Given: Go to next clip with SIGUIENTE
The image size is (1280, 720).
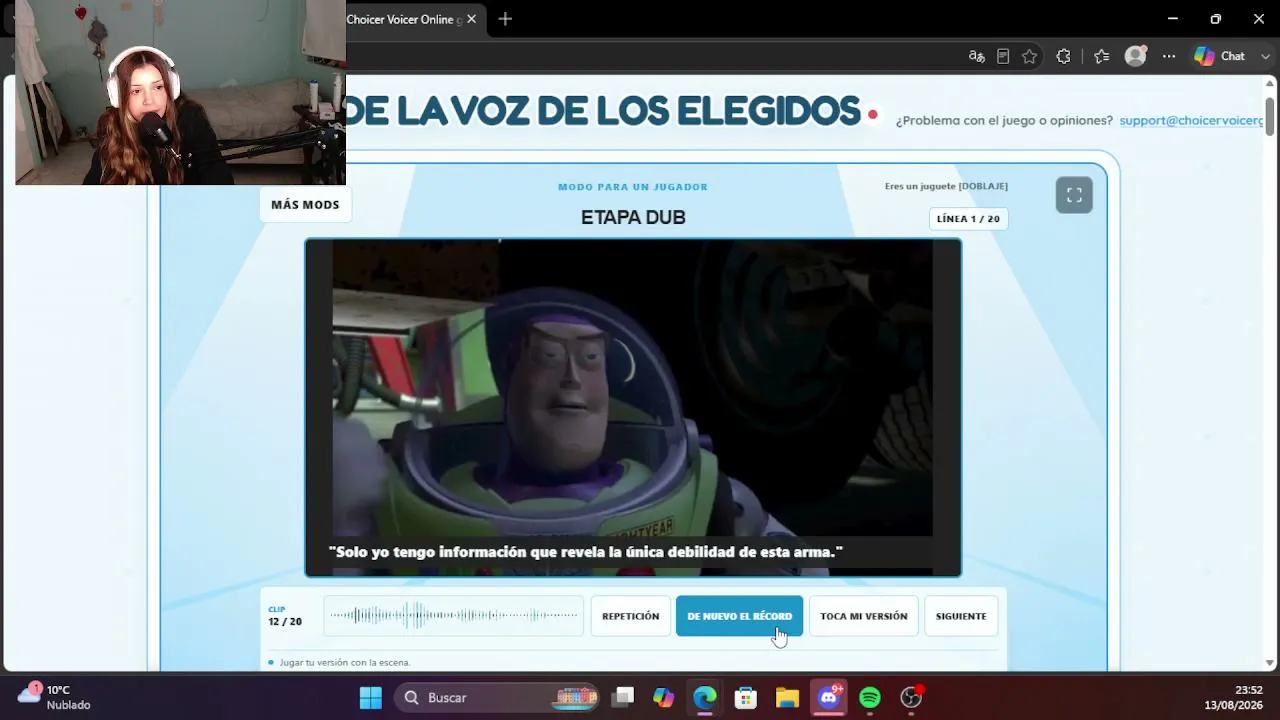Looking at the screenshot, I should (x=961, y=616).
